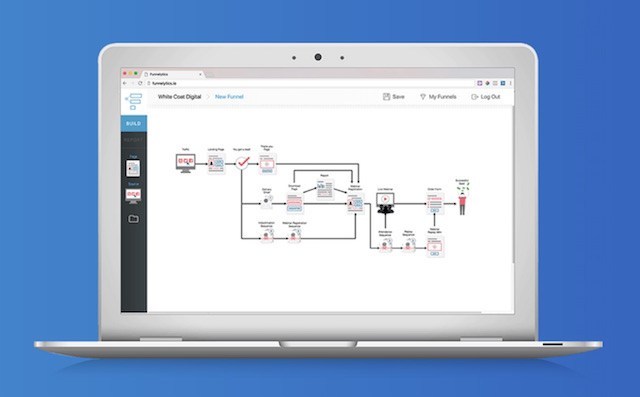Click the Funnelytics logo icon
Image resolution: width=640 pixels, height=397 pixels.
134,101
